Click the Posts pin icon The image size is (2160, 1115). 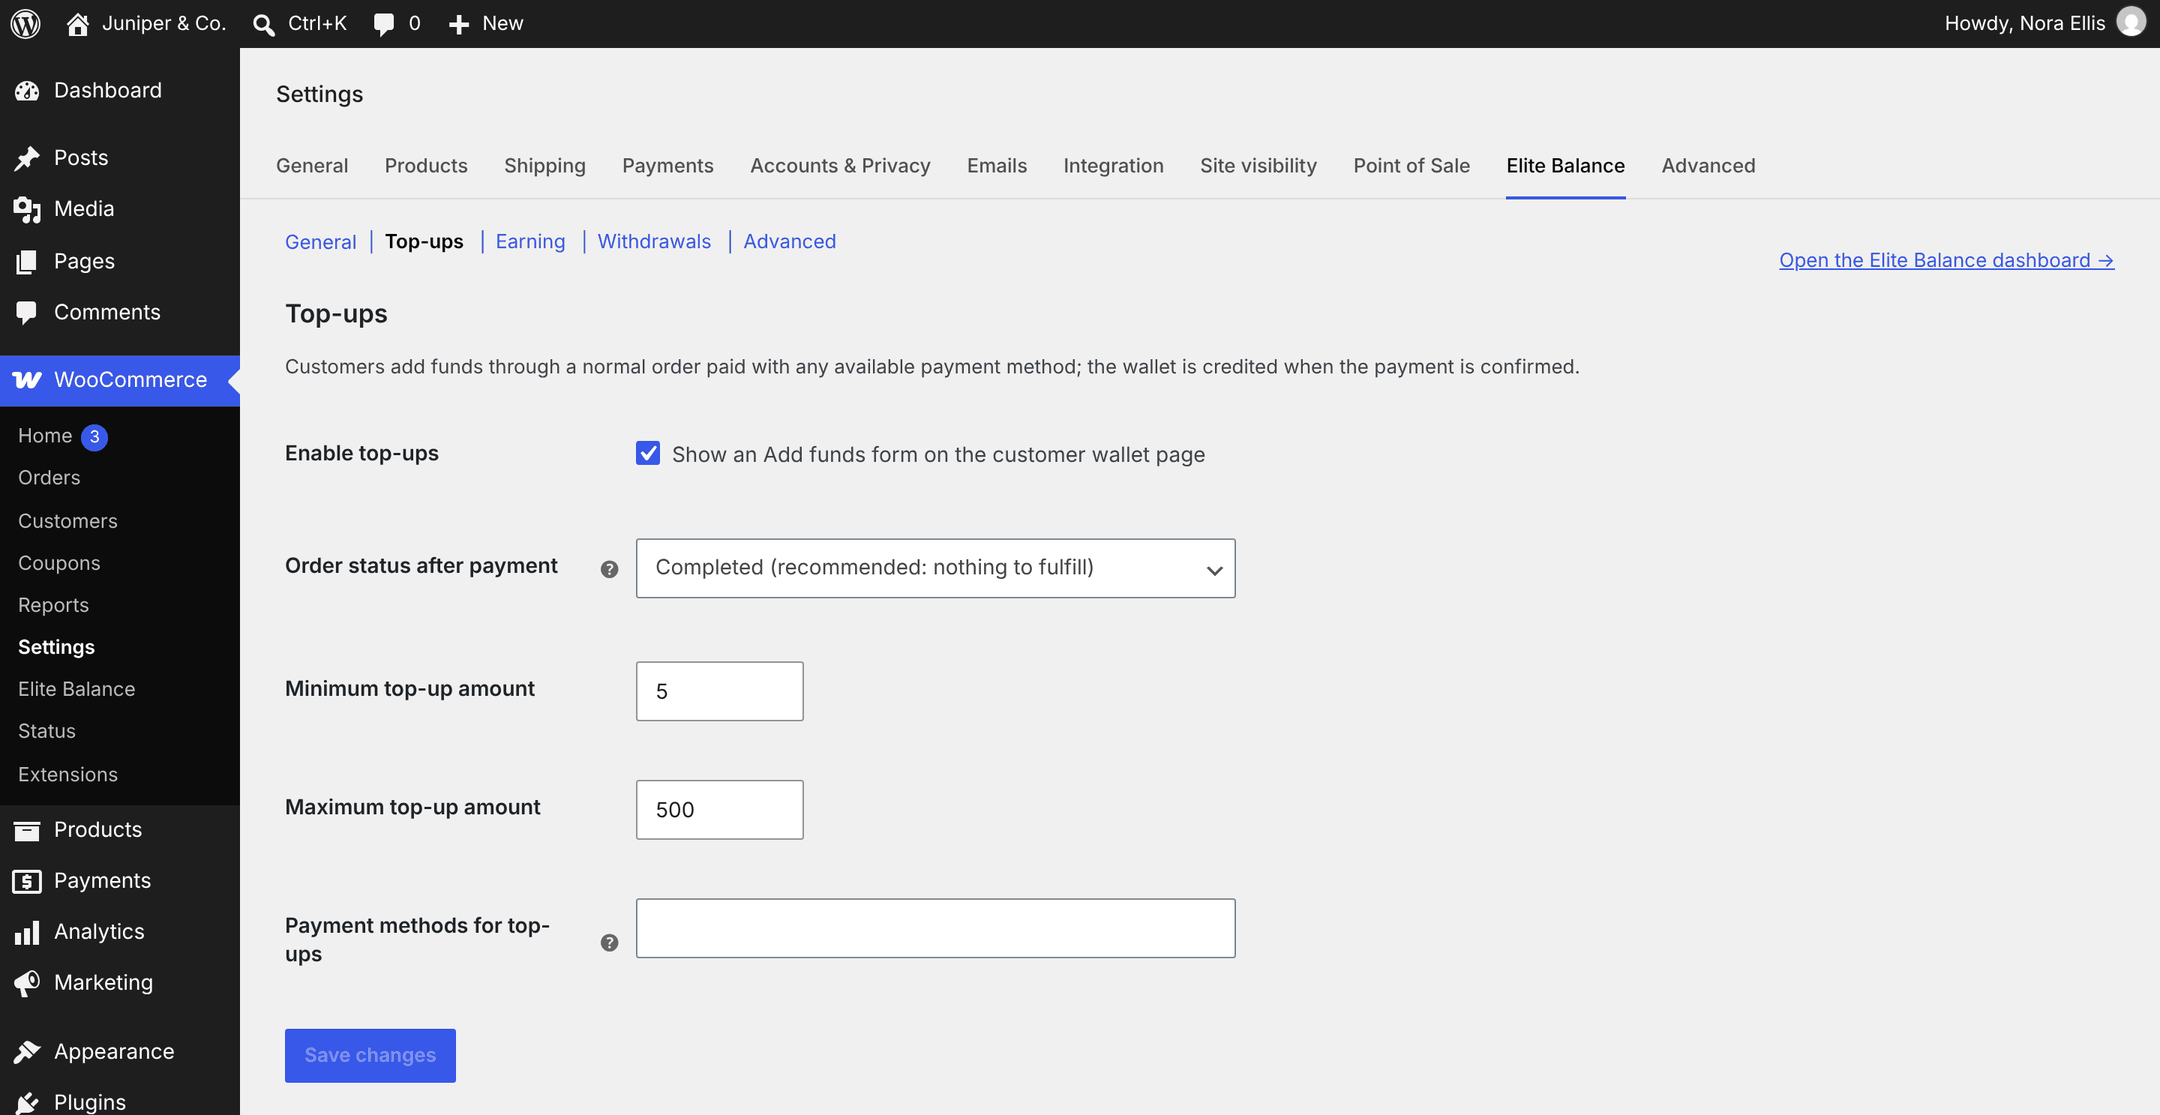click(x=27, y=158)
